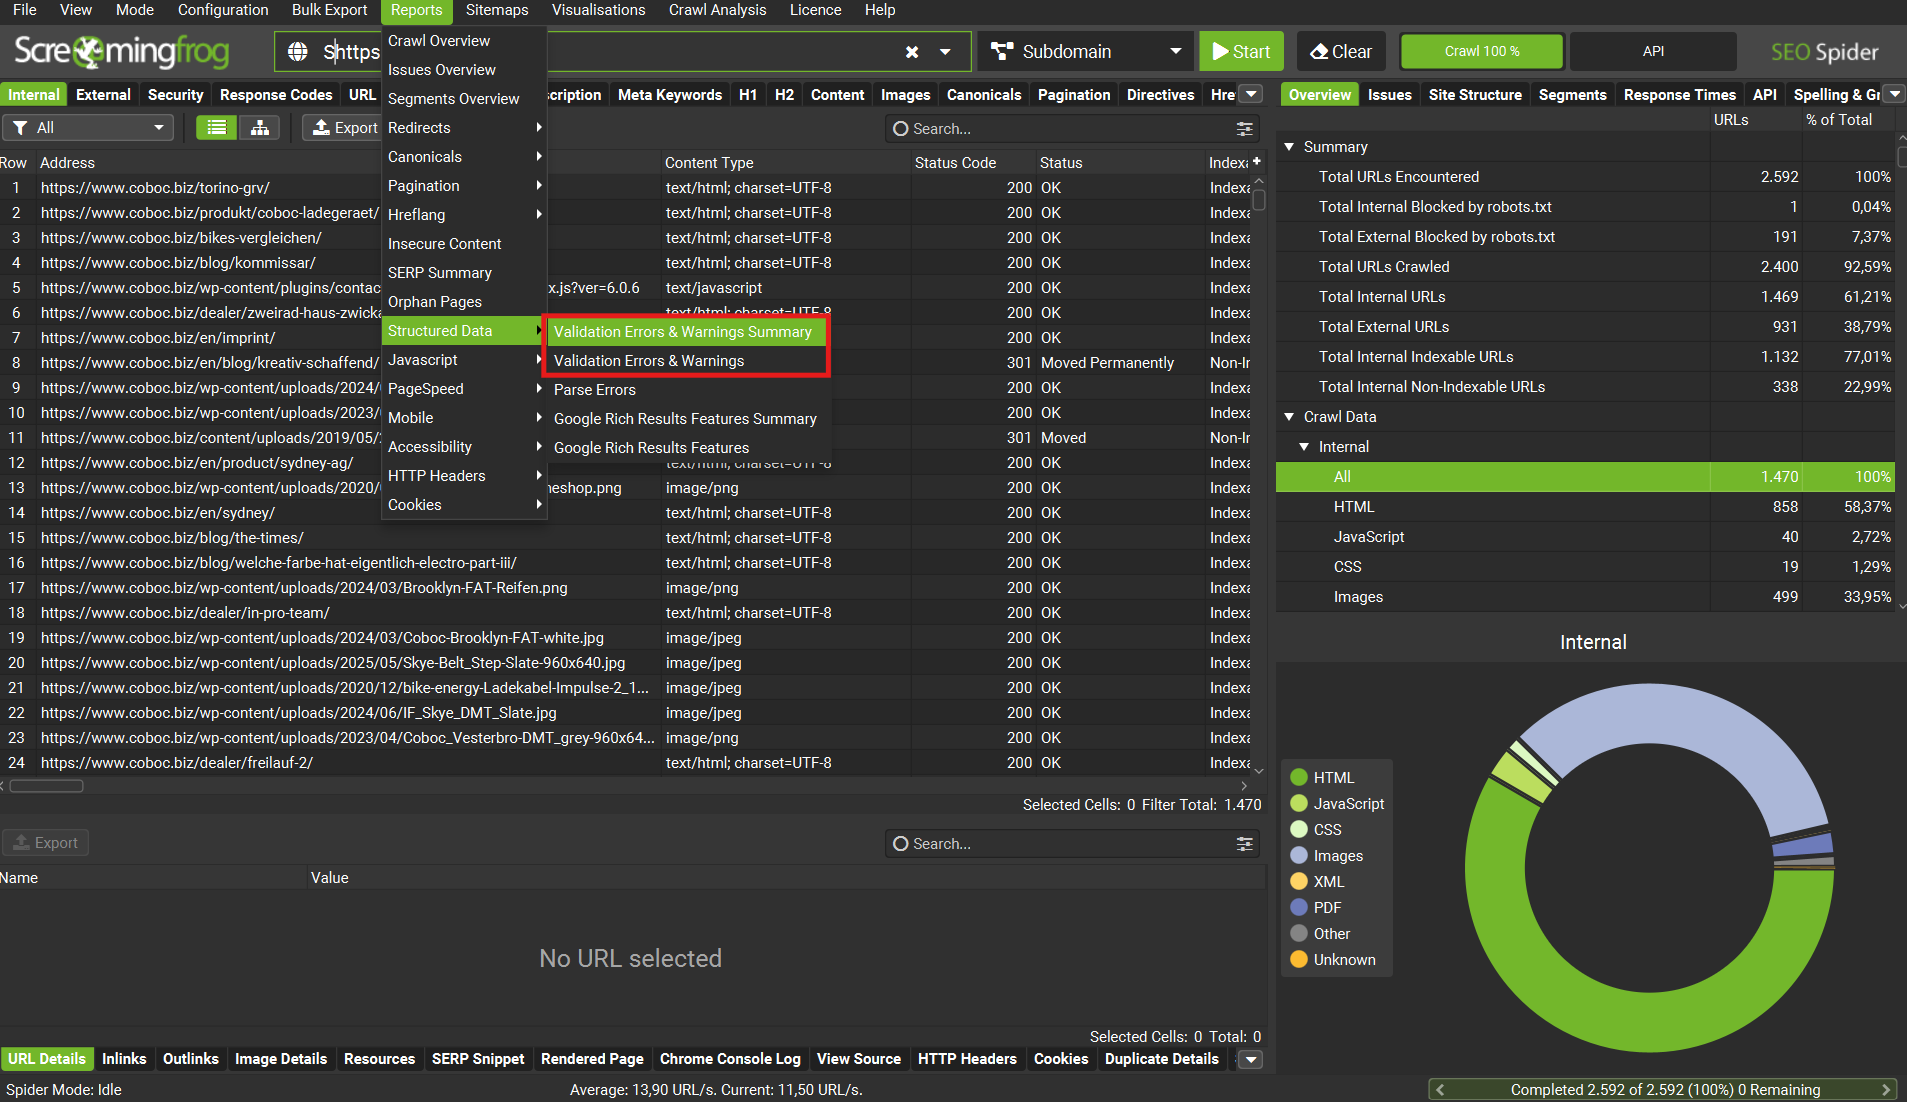Open the All filter dropdown
This screenshot has width=1907, height=1102.
[x=88, y=128]
